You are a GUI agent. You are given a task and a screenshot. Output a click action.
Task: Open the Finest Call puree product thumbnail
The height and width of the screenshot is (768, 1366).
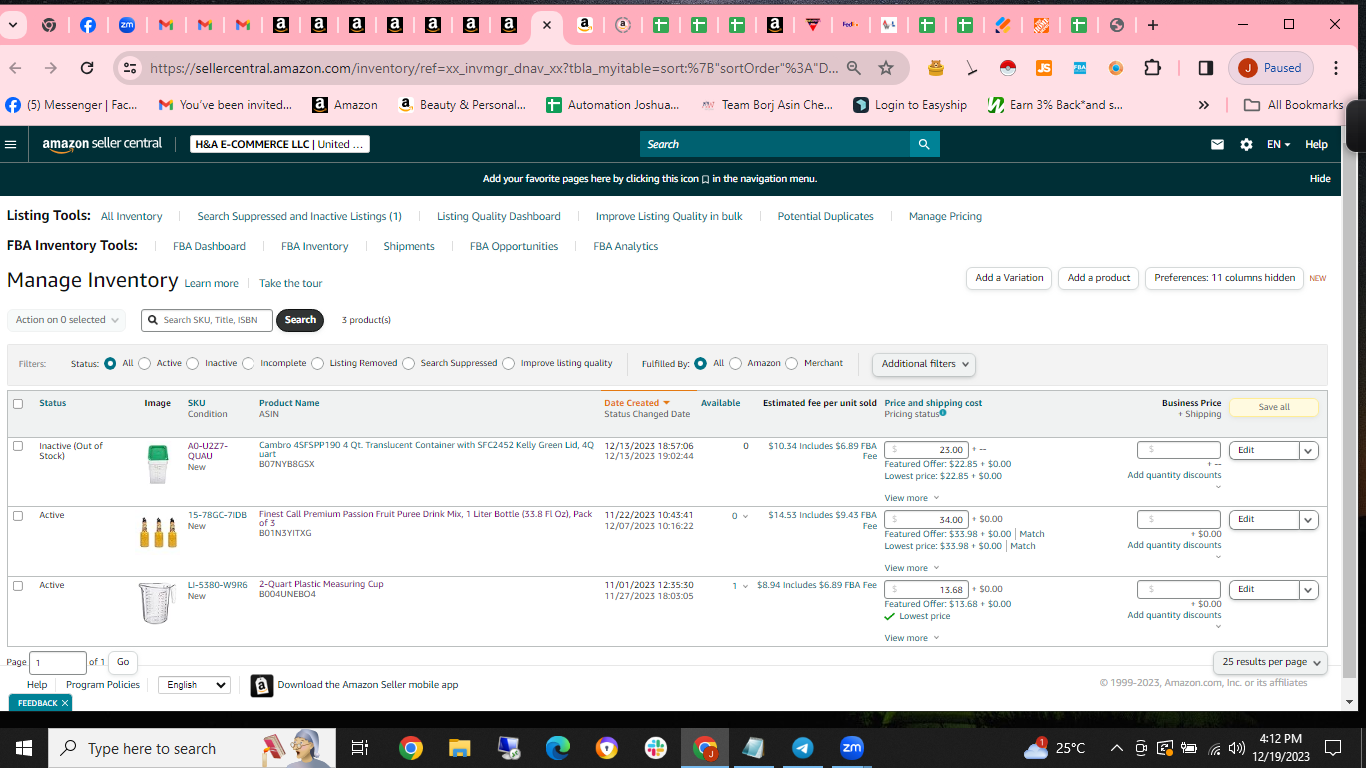pyautogui.click(x=157, y=532)
